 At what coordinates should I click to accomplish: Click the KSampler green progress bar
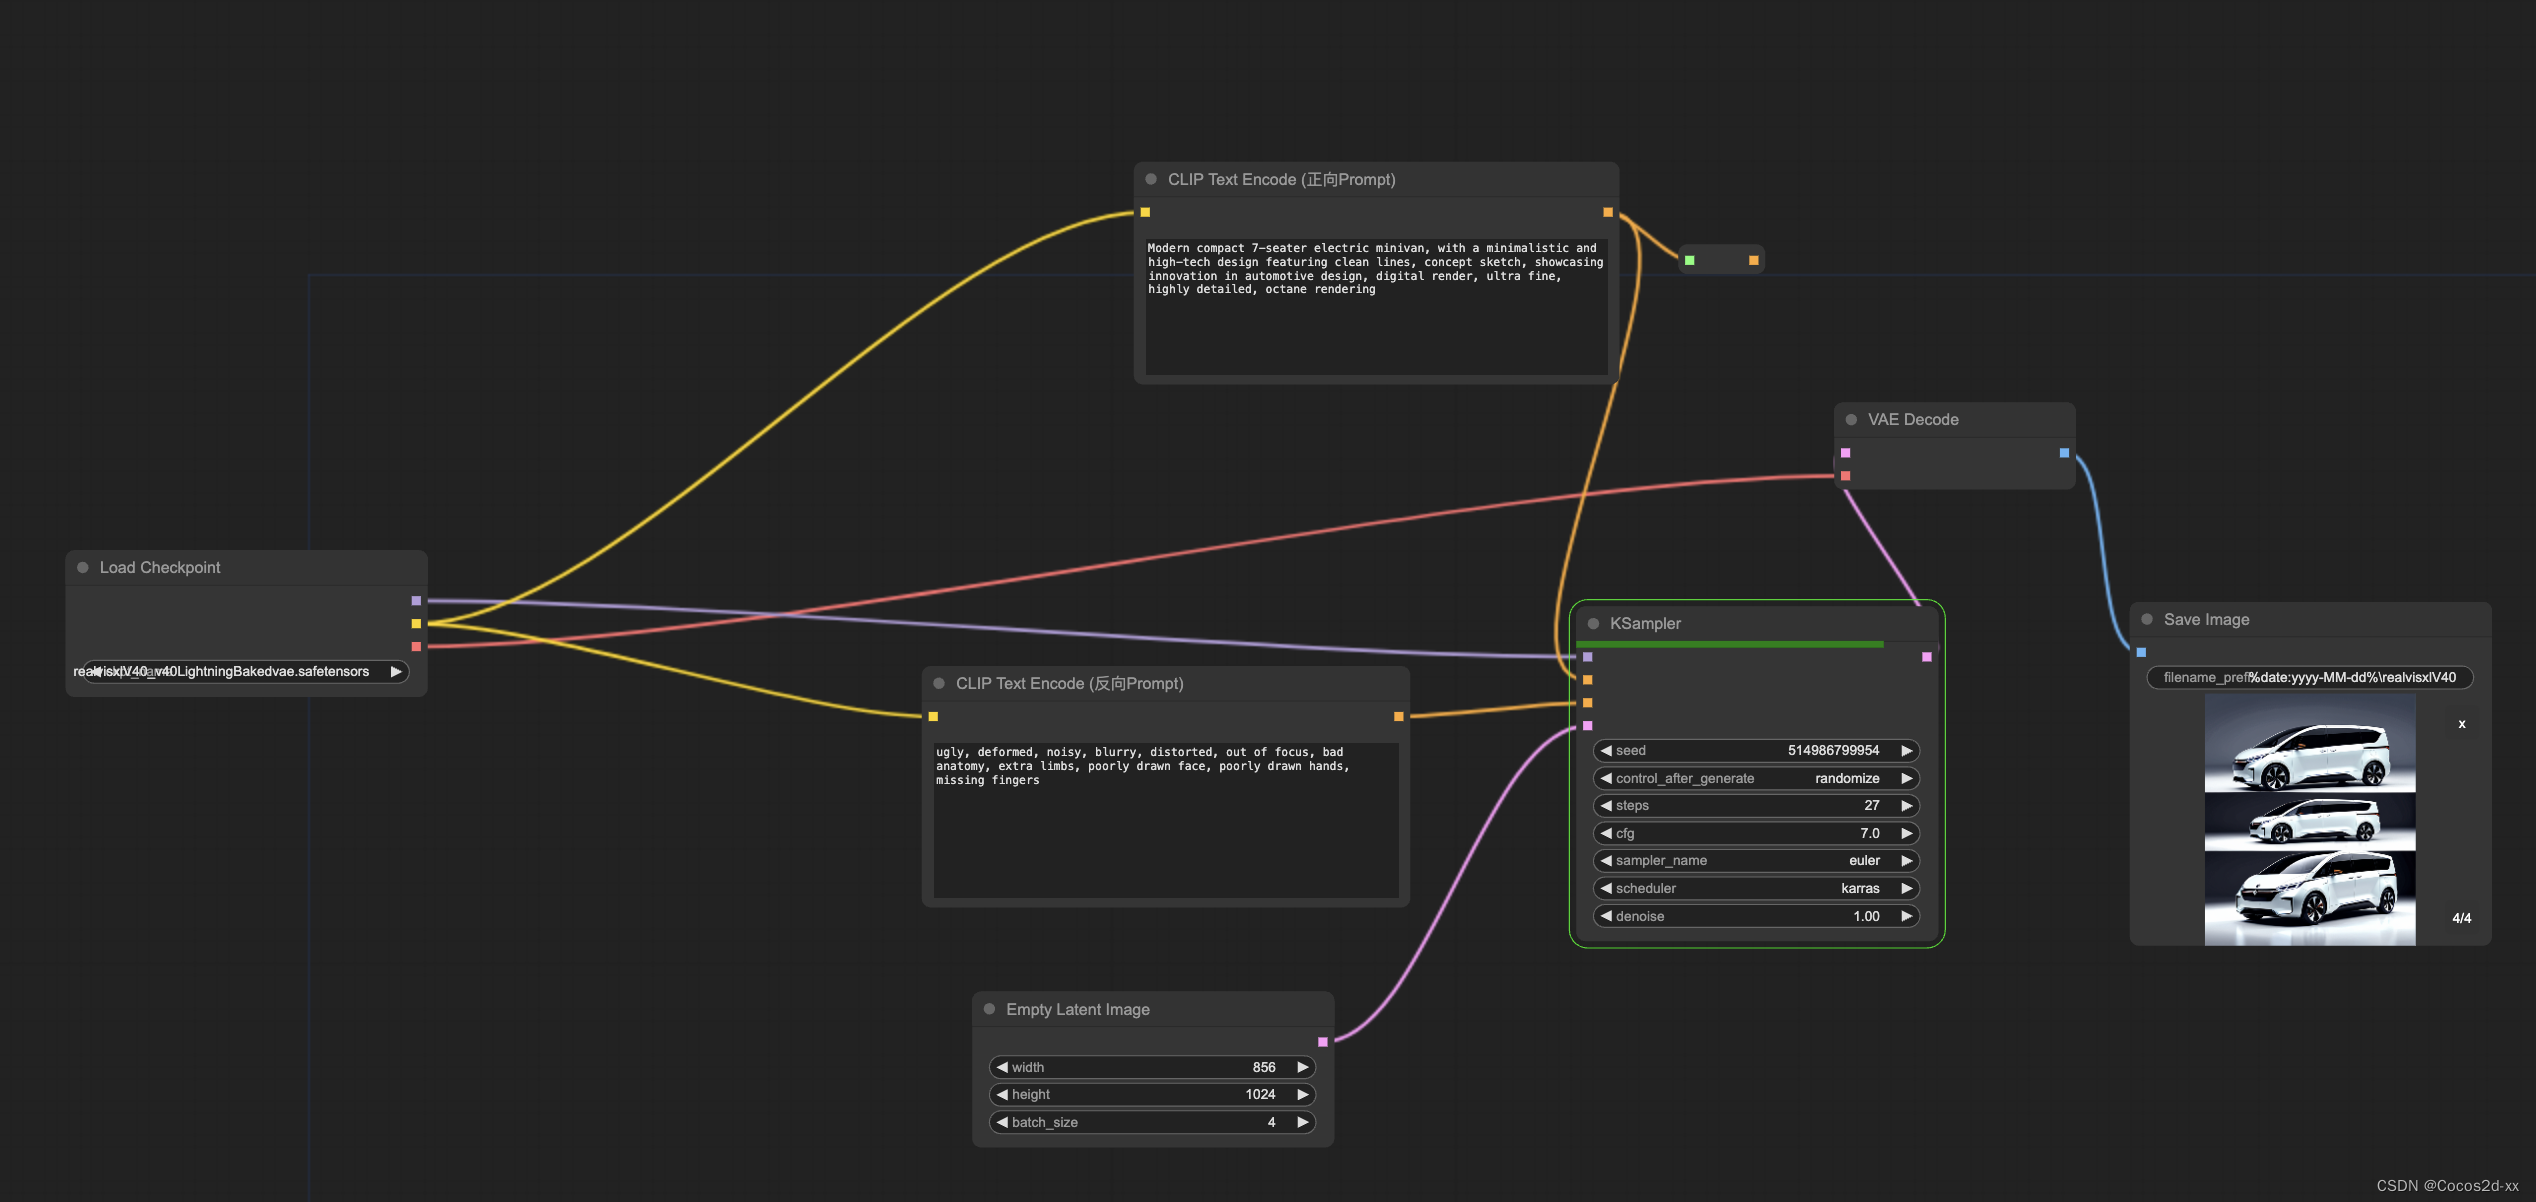click(x=1730, y=645)
